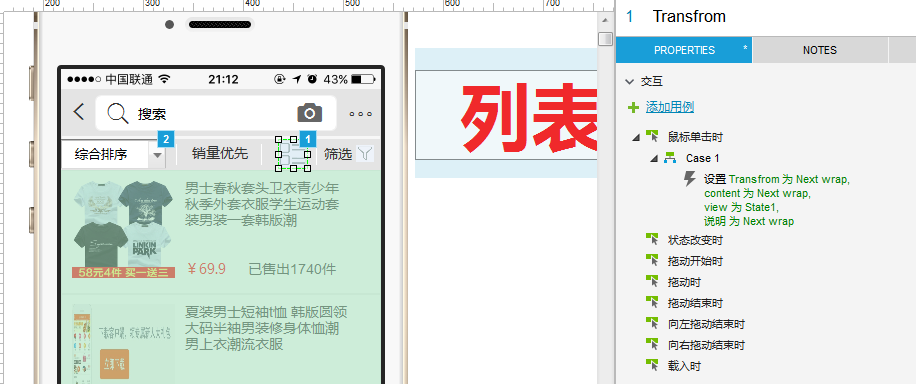Select the 状态改变时 event label

tap(695, 240)
